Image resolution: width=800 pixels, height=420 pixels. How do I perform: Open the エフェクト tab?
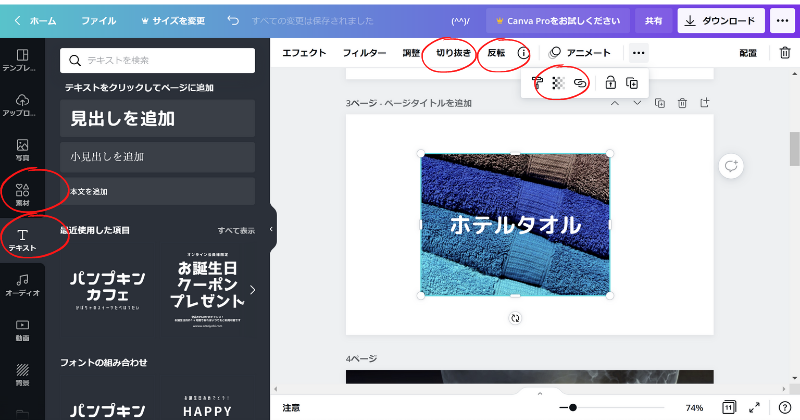click(x=306, y=53)
